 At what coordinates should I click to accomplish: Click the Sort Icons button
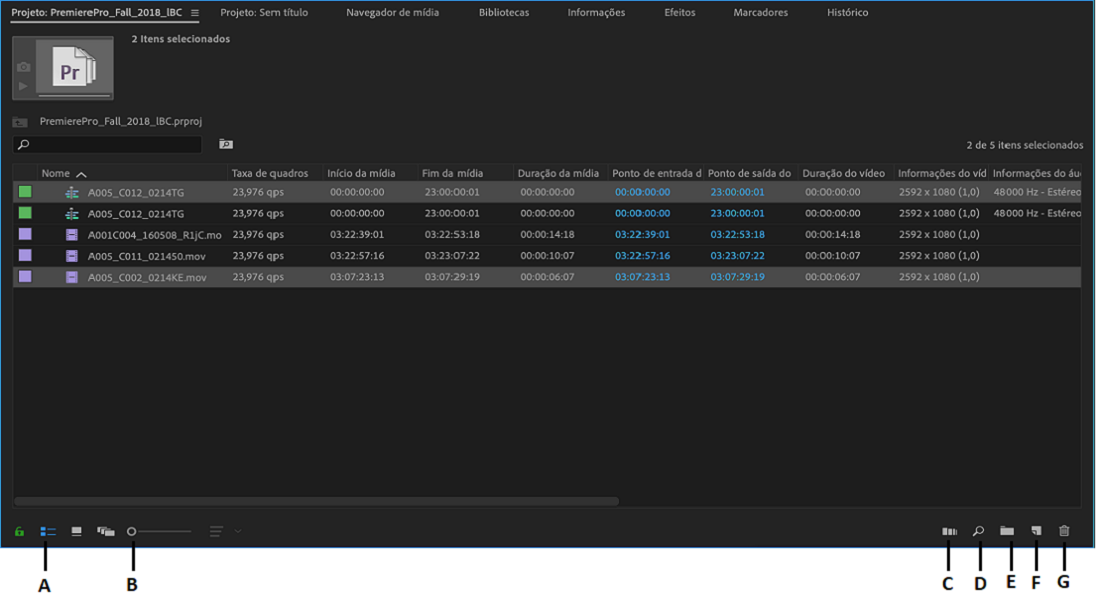tap(216, 532)
